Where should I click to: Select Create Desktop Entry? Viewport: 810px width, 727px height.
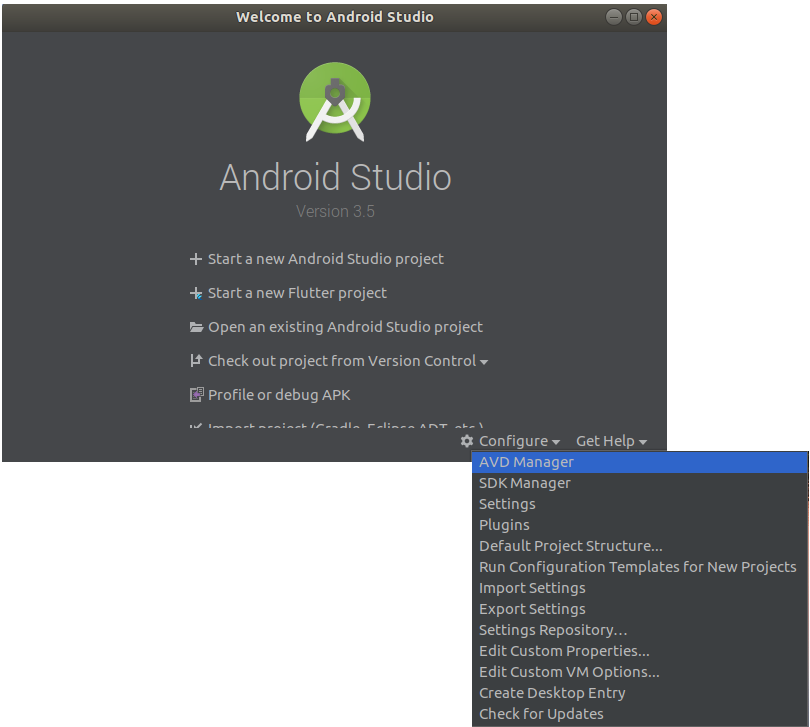pyautogui.click(x=552, y=692)
